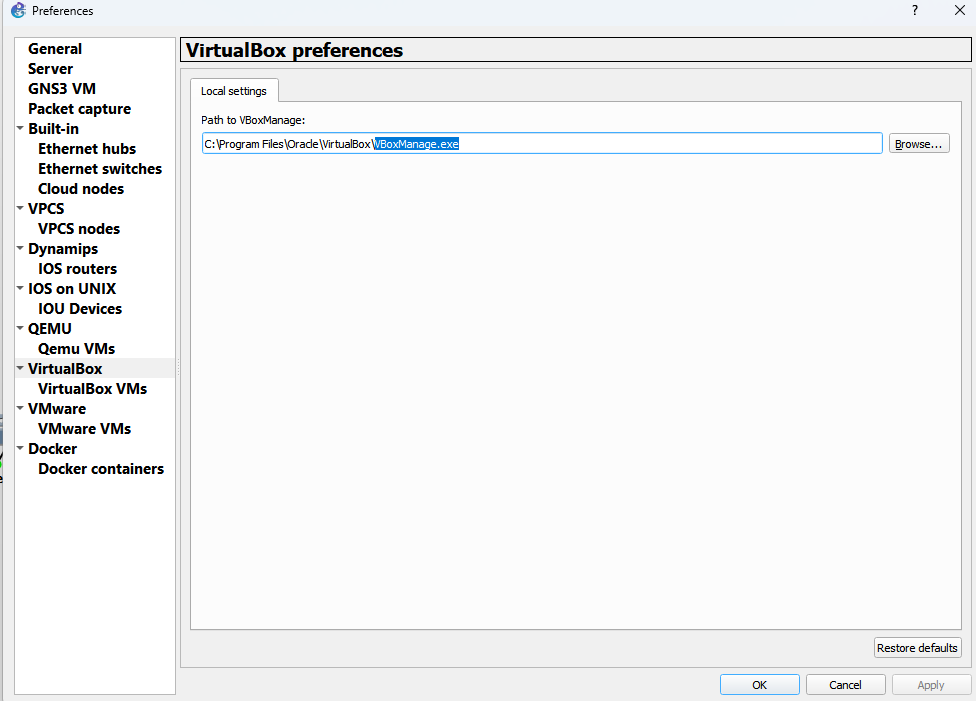The height and width of the screenshot is (701, 976).
Task: Restore defaults for VirtualBox preferences
Action: pos(917,647)
